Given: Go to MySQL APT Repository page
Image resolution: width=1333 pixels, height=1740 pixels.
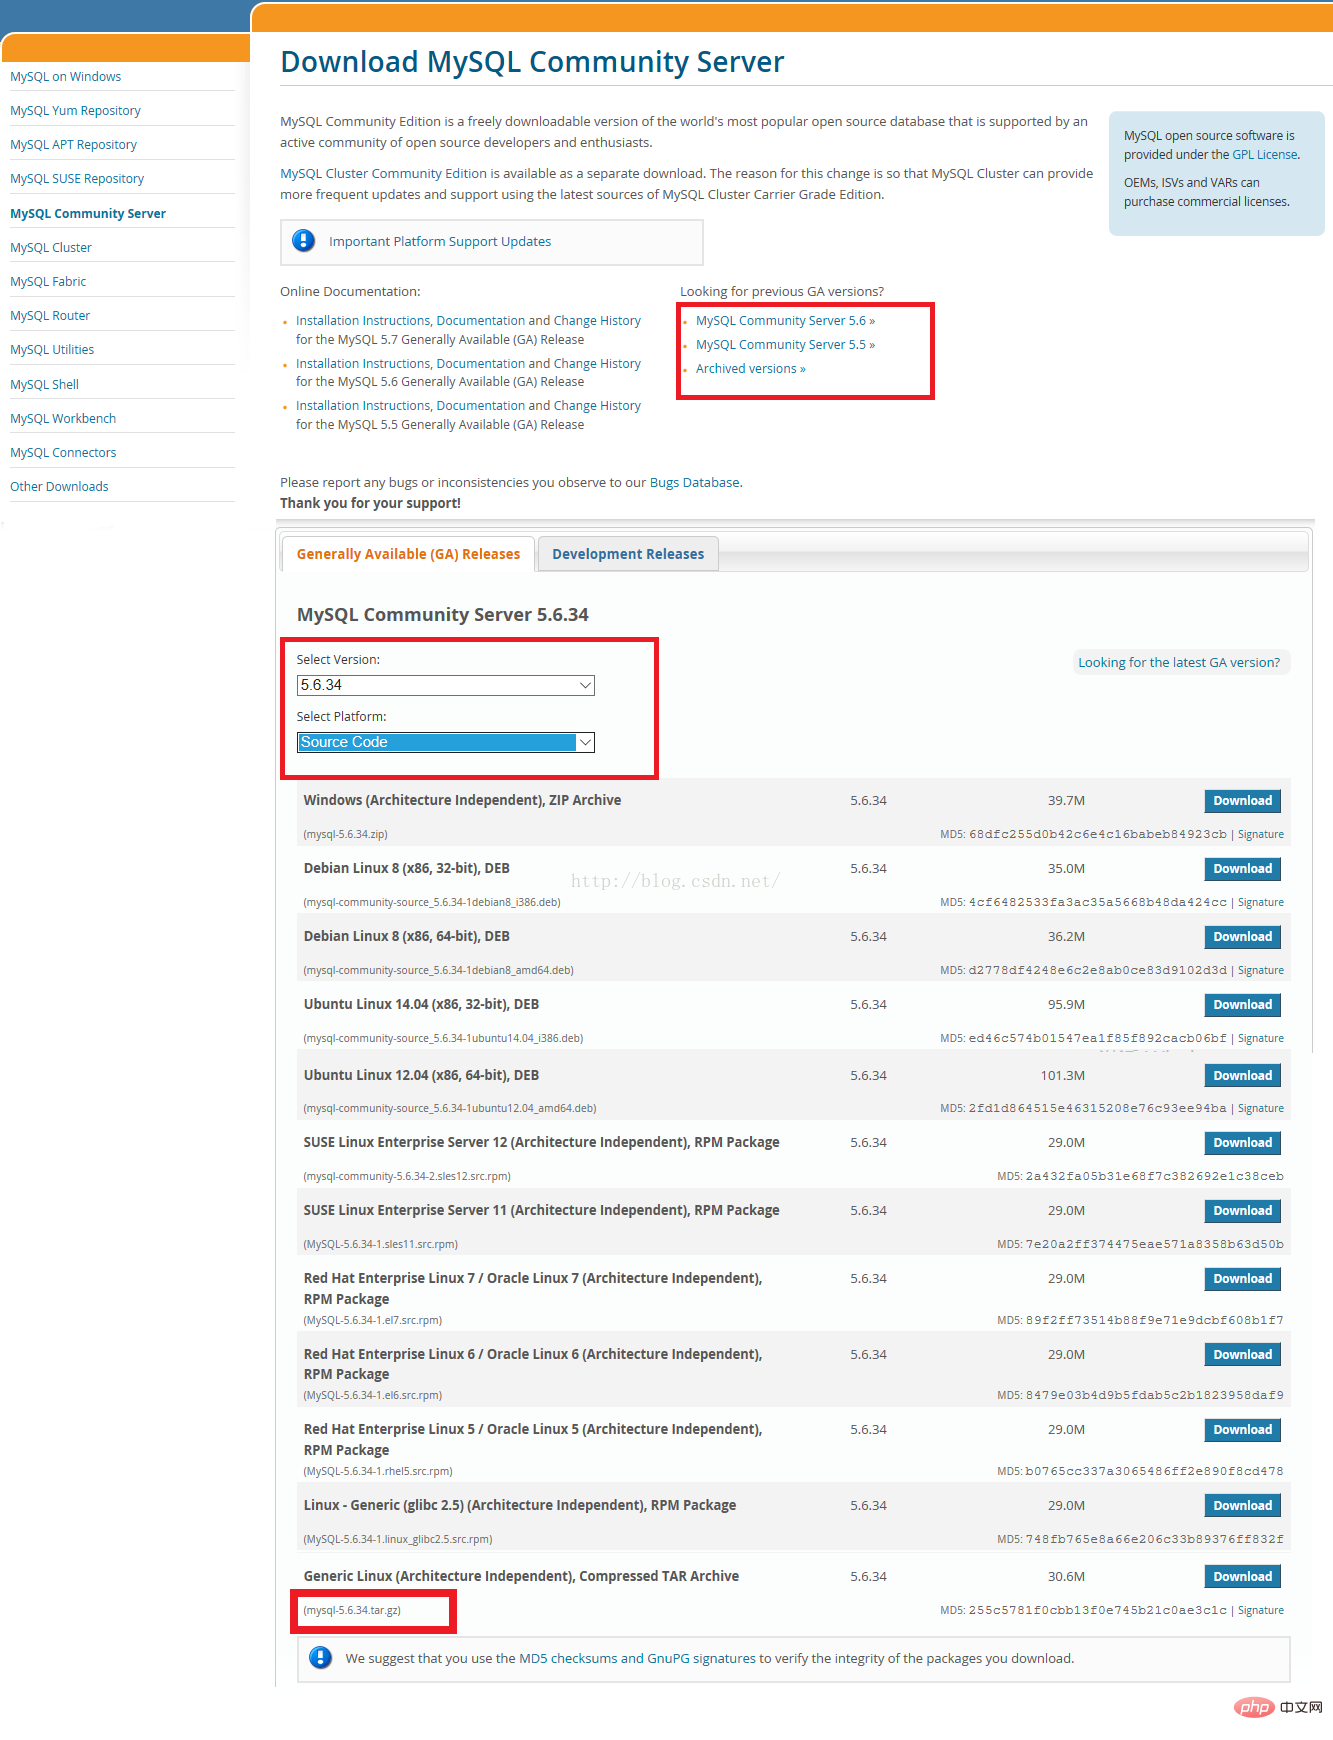Looking at the screenshot, I should coord(73,145).
